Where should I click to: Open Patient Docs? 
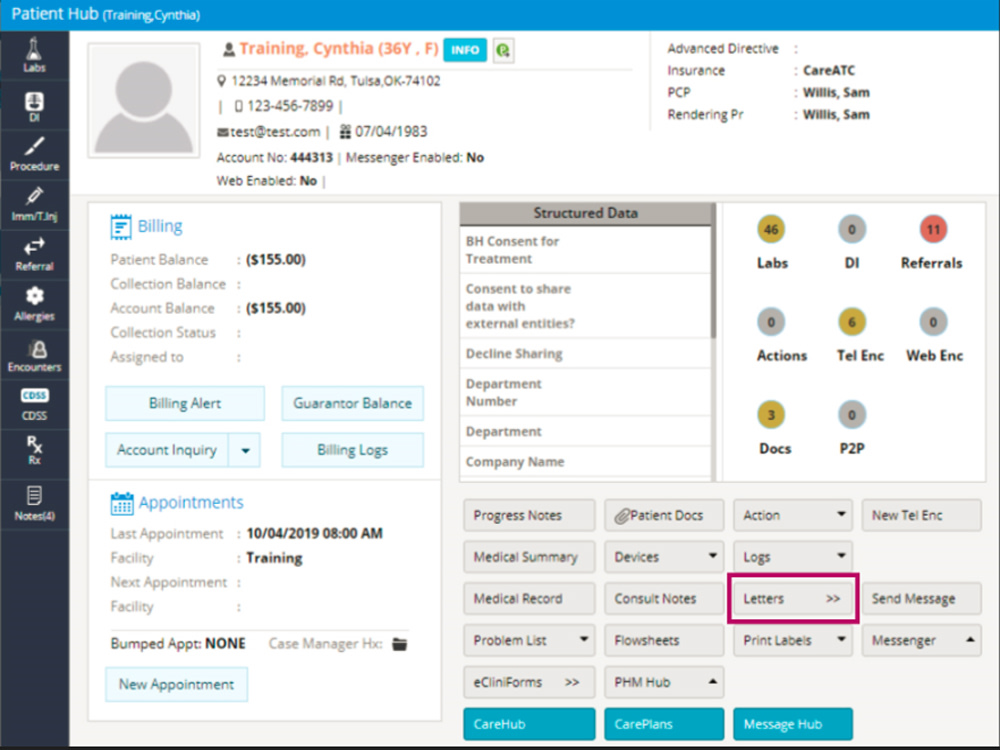click(x=664, y=515)
